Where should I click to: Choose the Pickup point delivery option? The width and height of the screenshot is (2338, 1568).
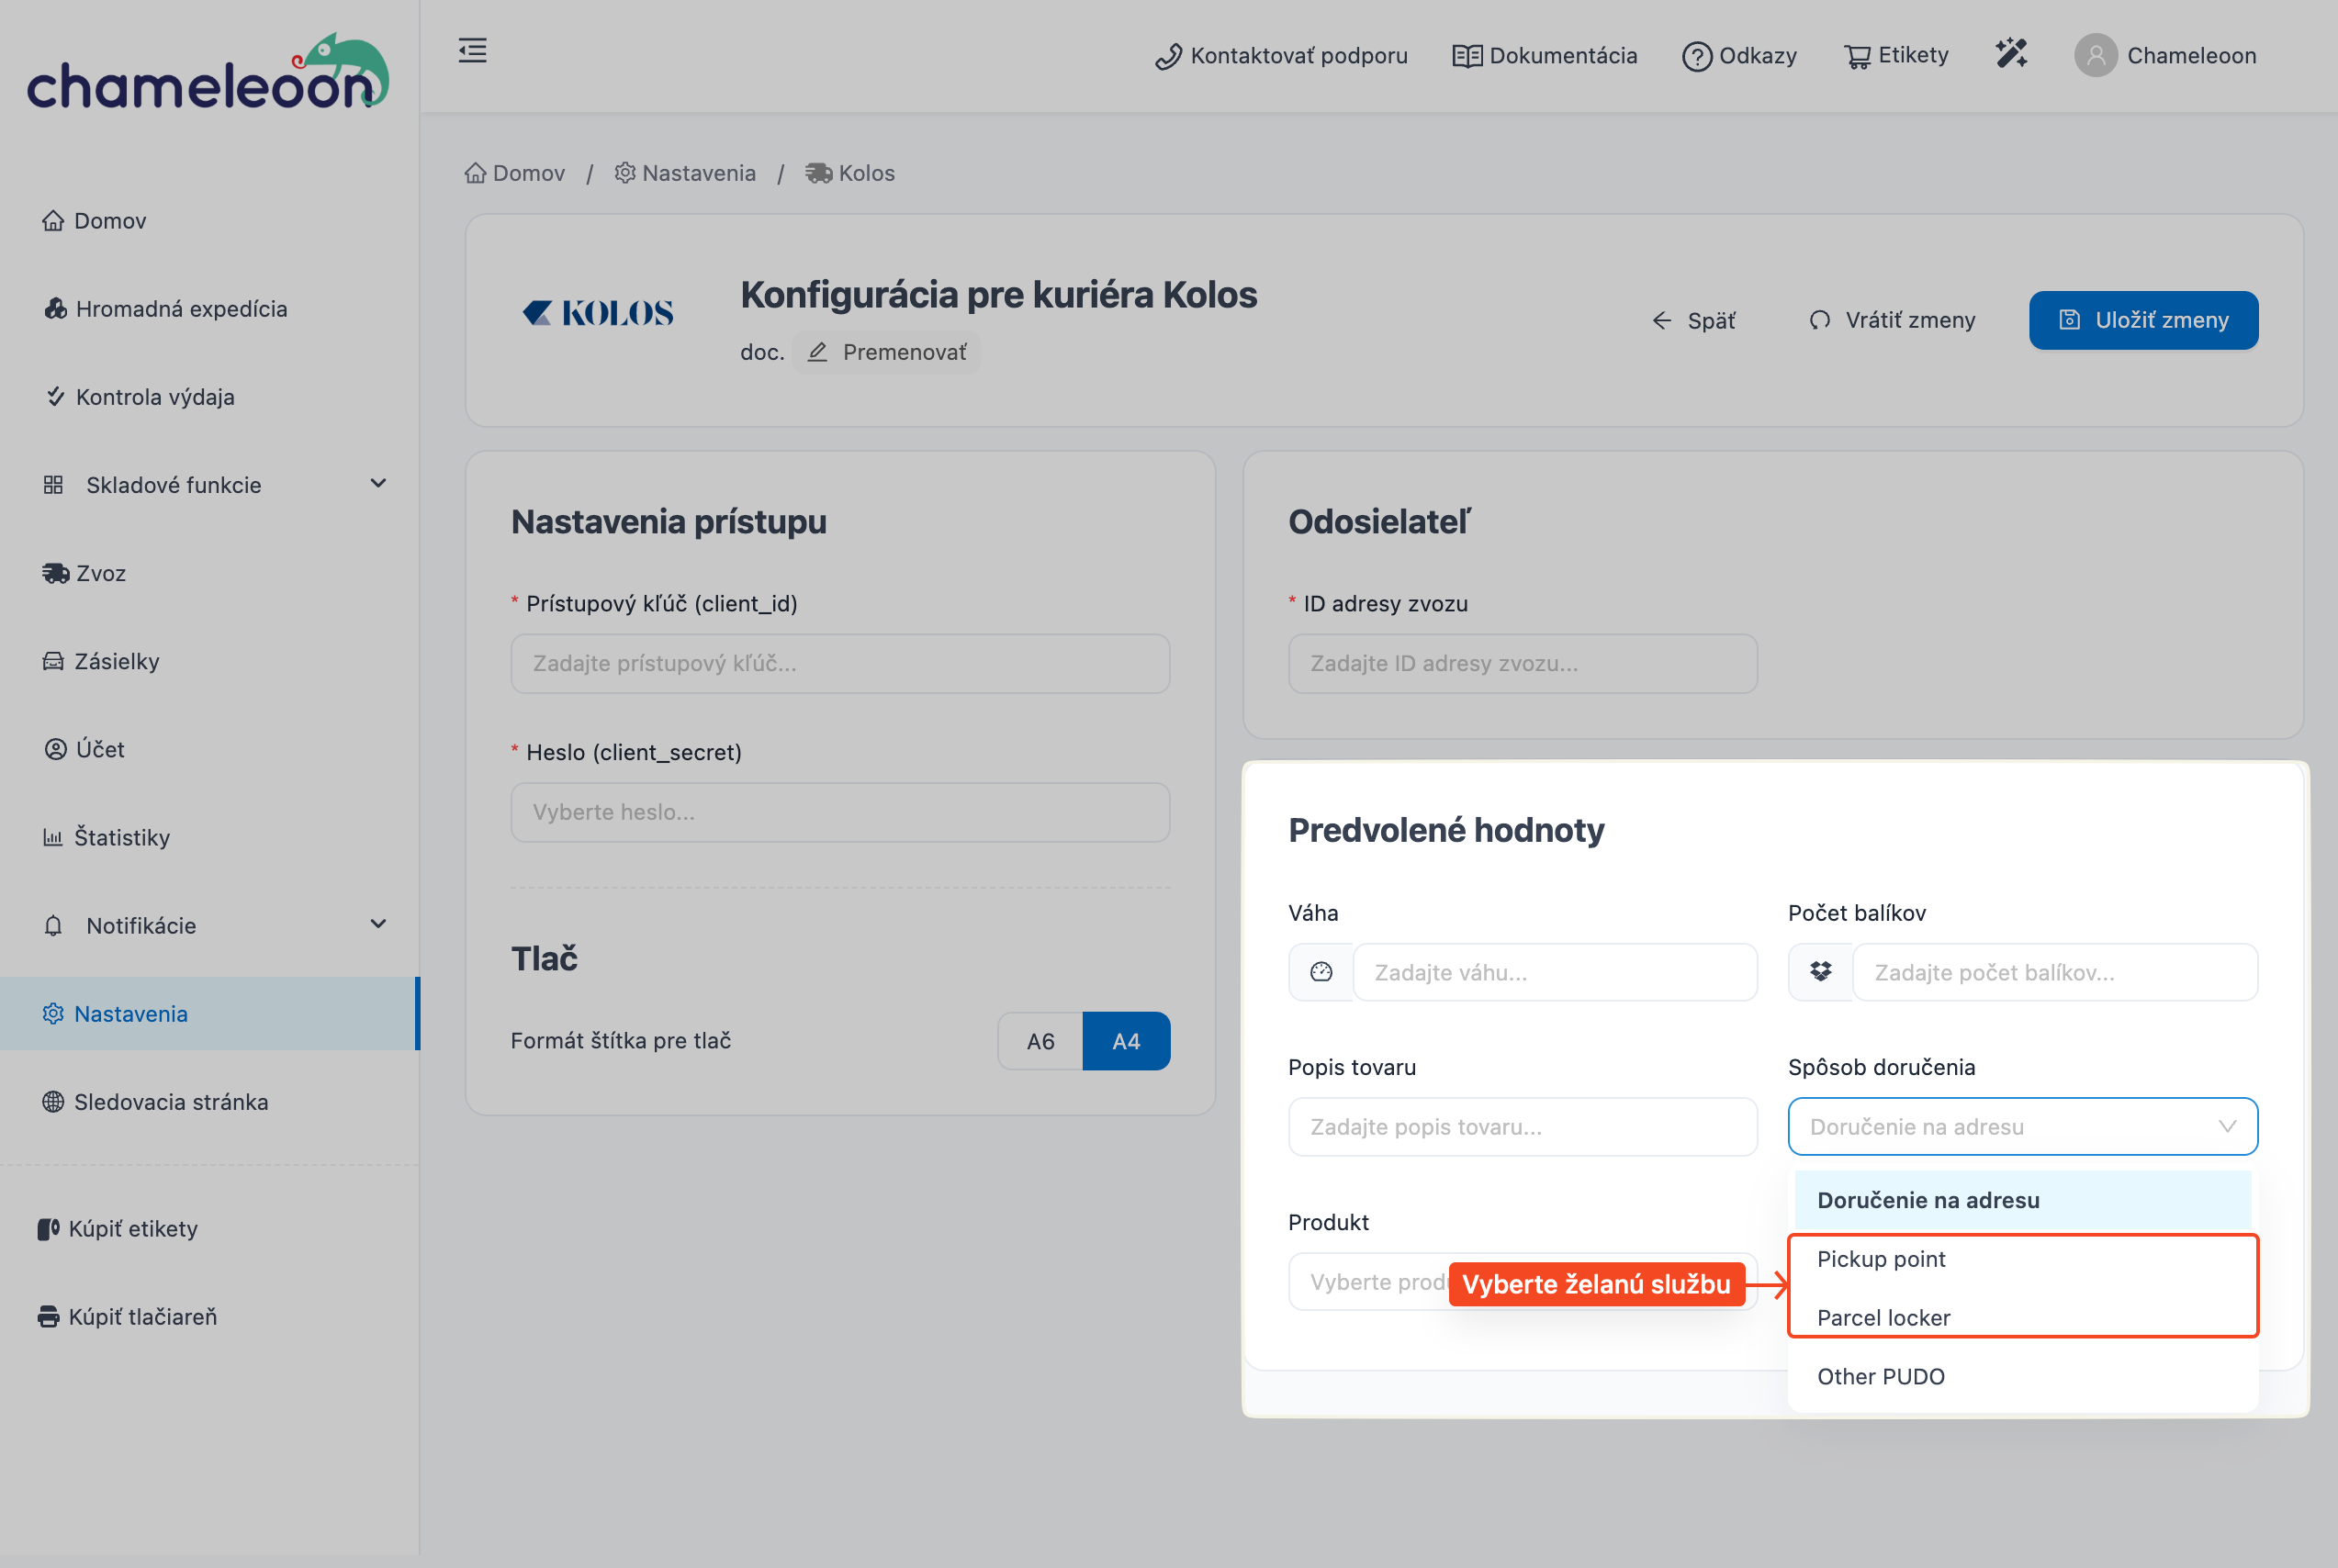pos(1880,1259)
